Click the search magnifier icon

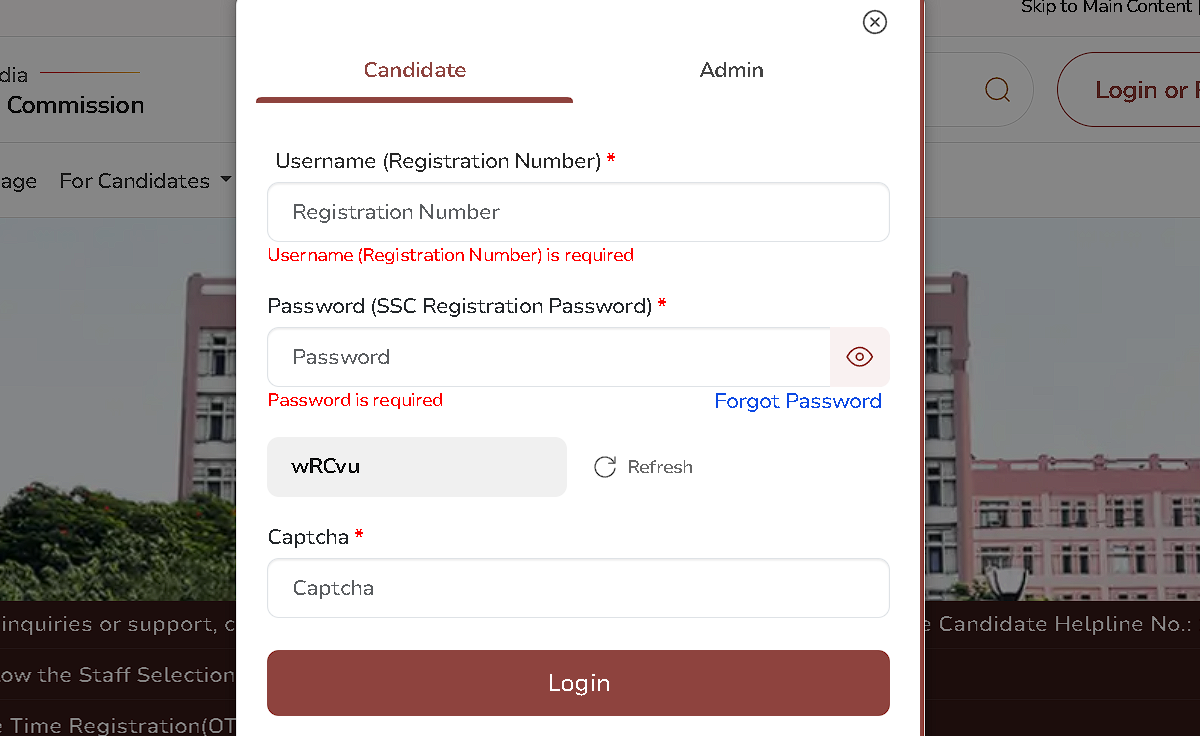pos(997,90)
